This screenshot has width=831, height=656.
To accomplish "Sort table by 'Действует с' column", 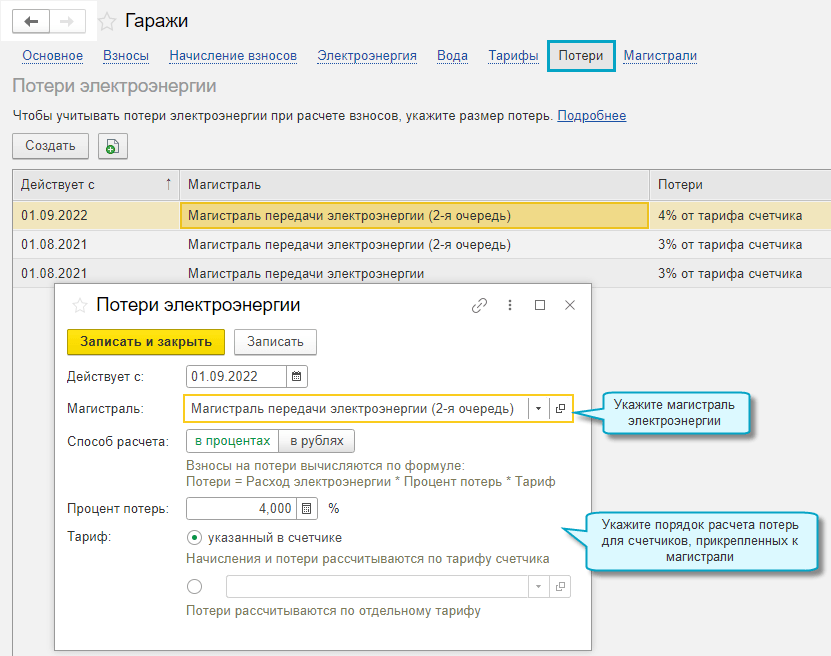I will [95, 185].
